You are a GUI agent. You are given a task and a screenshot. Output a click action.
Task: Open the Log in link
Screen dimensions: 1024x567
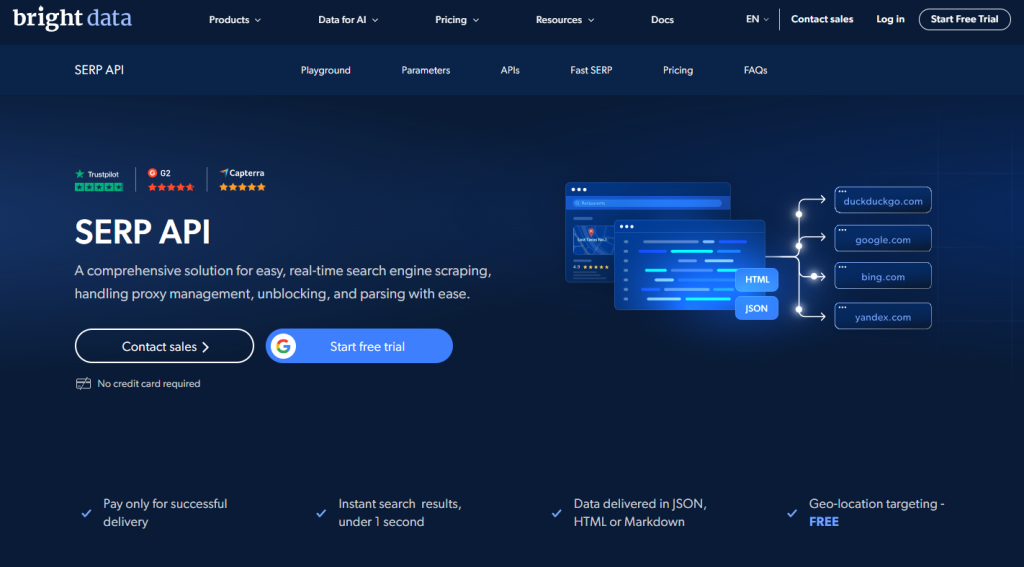pyautogui.click(x=890, y=19)
